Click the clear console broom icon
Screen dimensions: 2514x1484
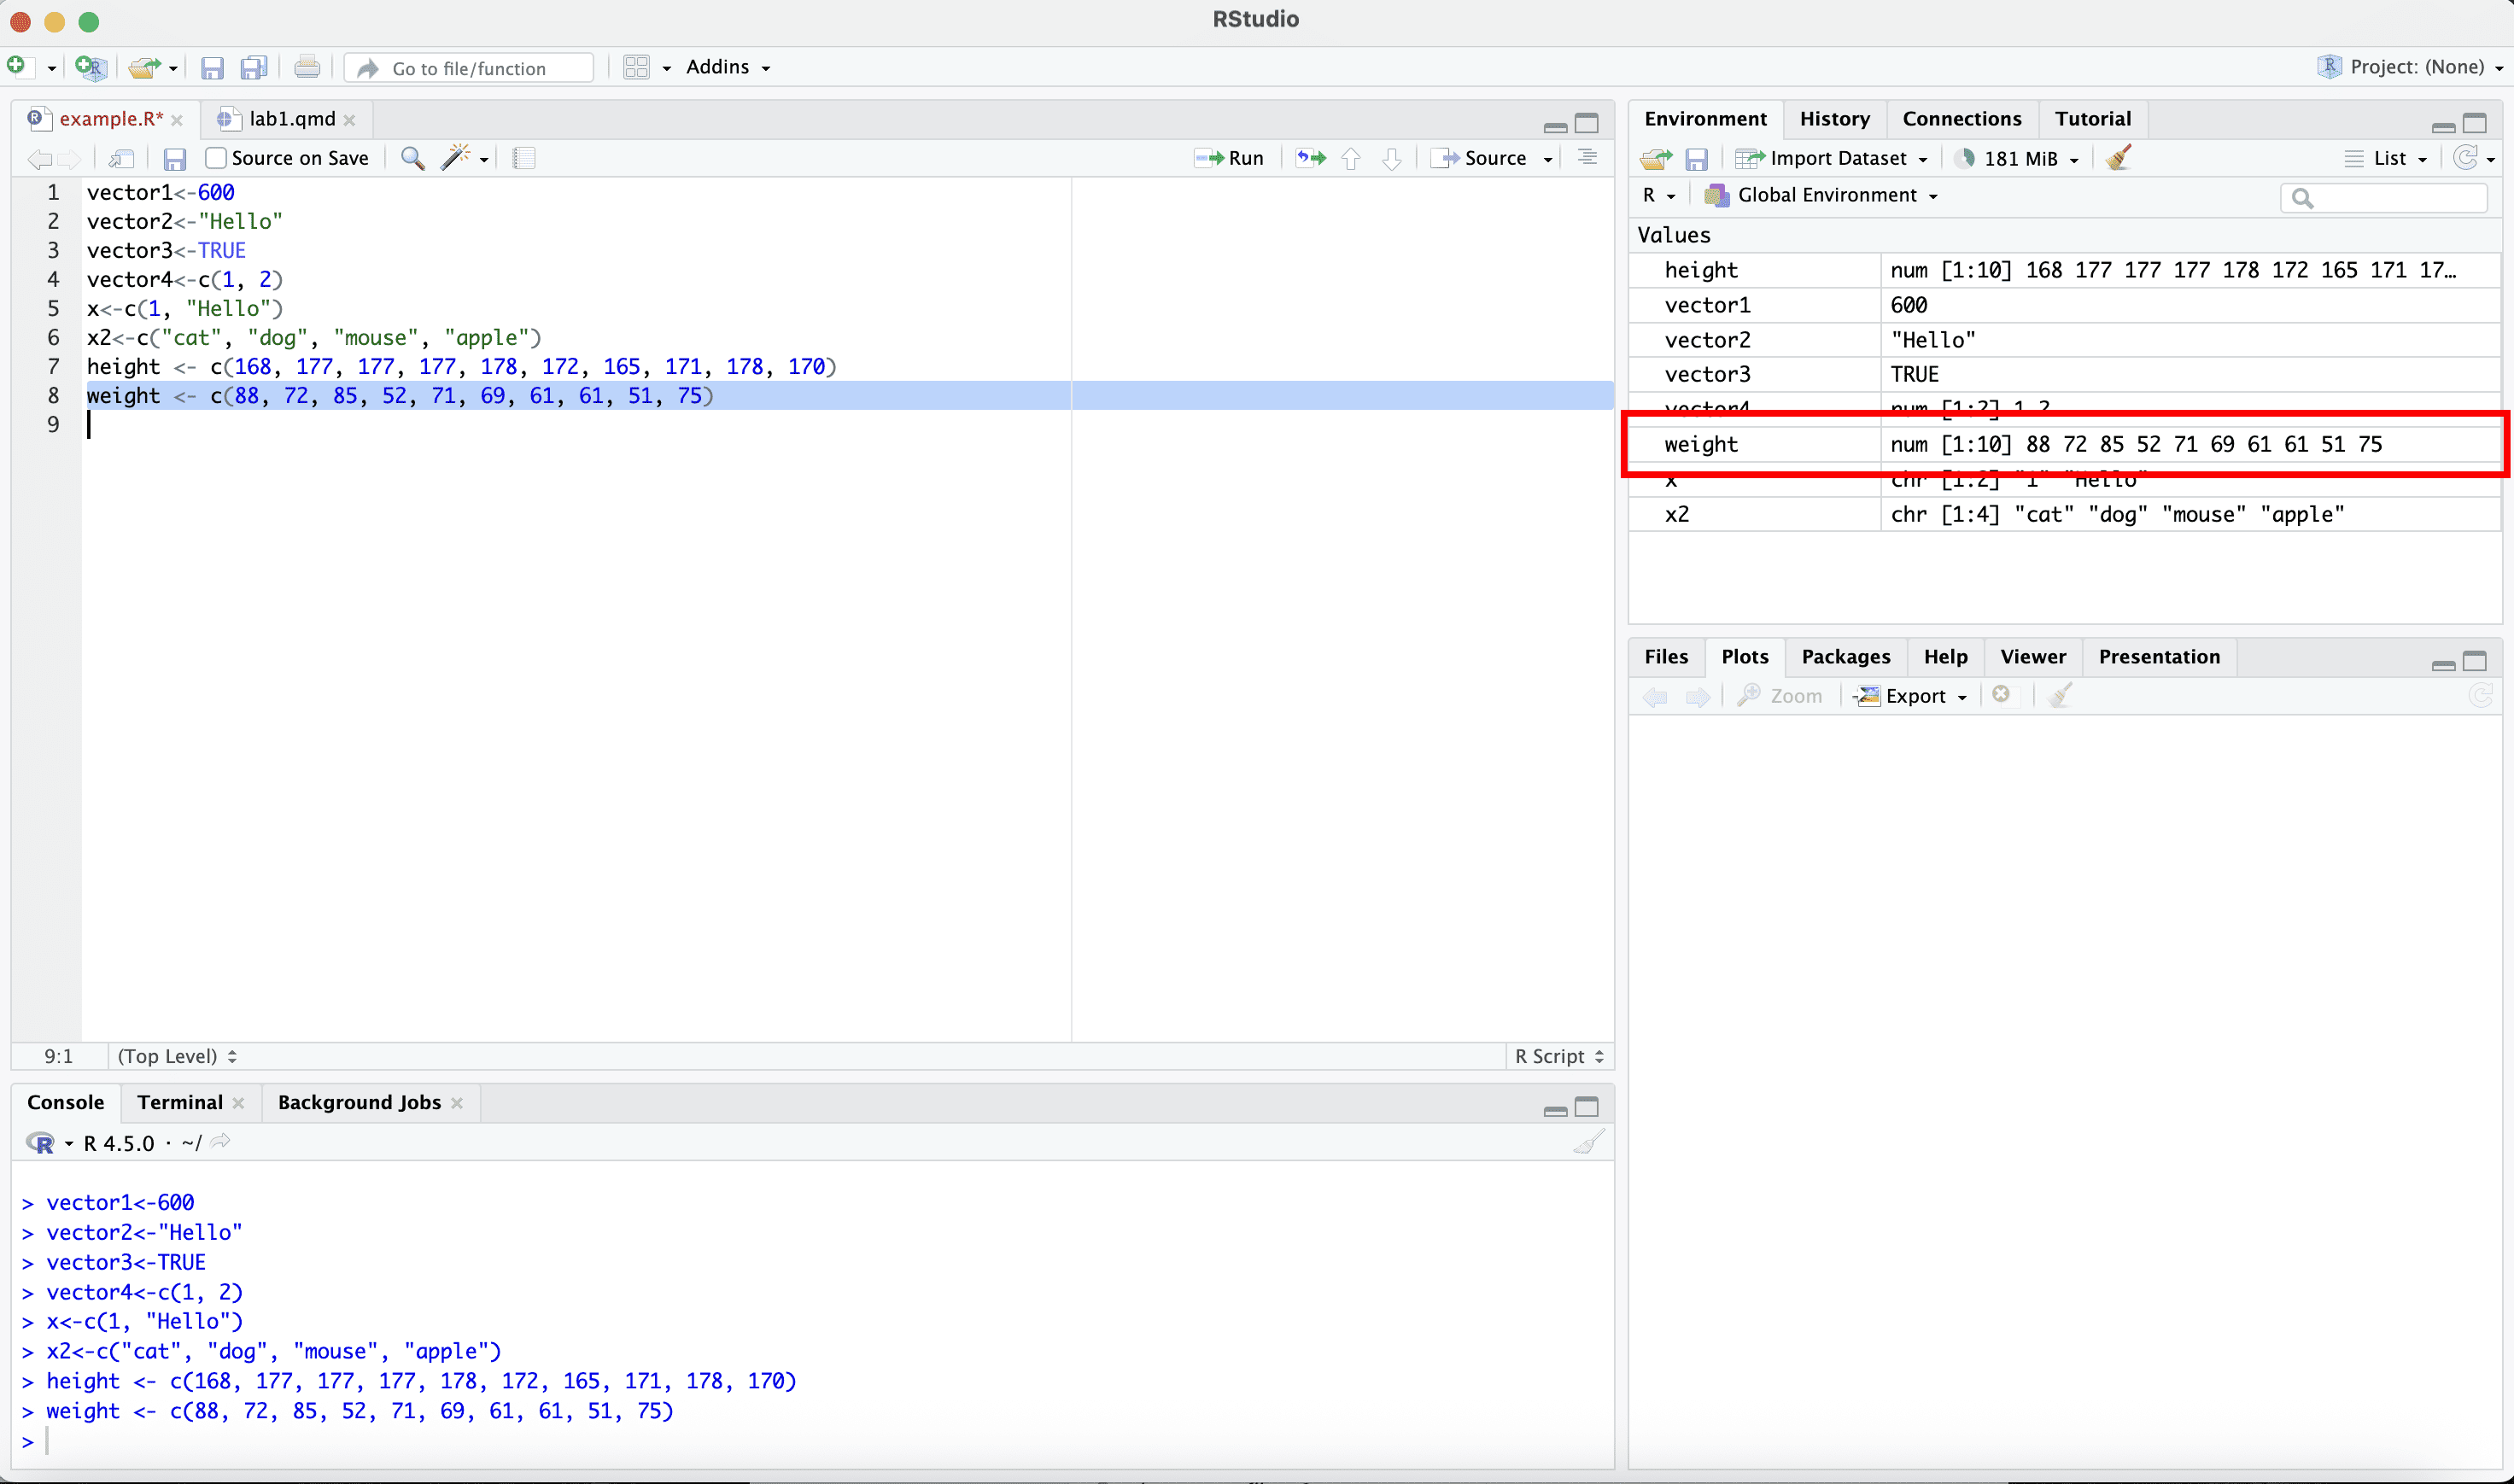point(1588,1142)
